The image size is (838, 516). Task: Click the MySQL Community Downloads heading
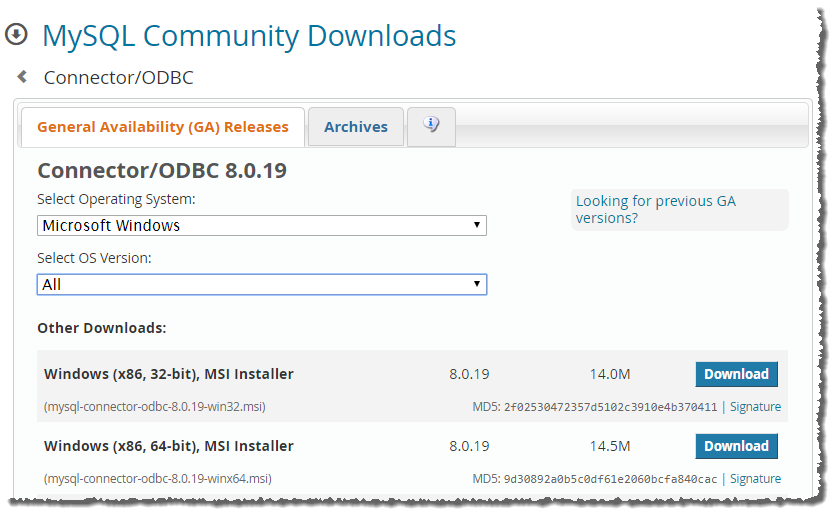[249, 36]
